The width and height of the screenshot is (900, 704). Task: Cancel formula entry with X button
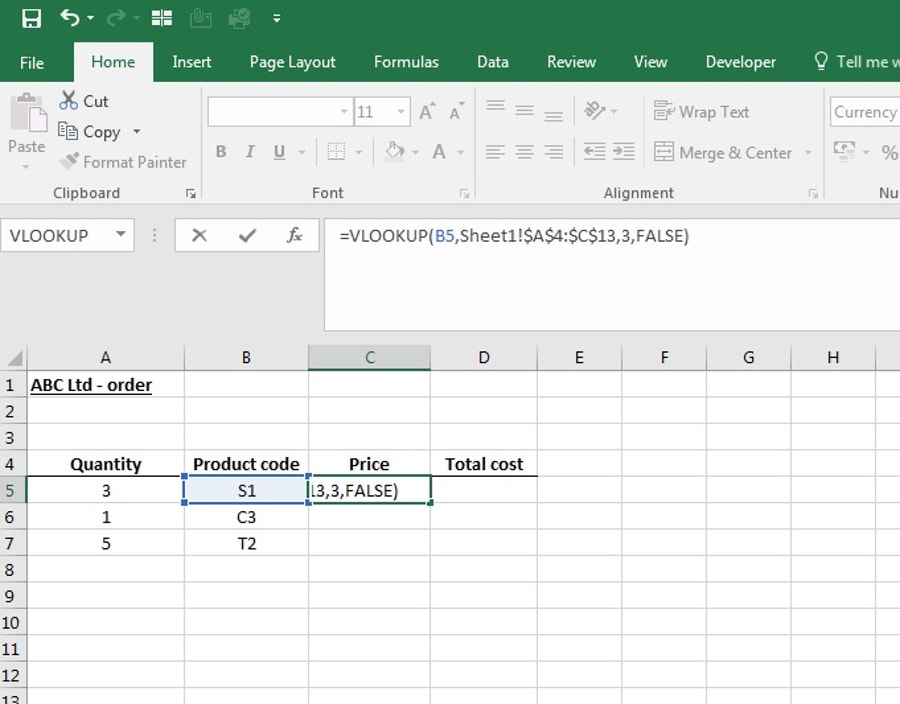(x=199, y=235)
